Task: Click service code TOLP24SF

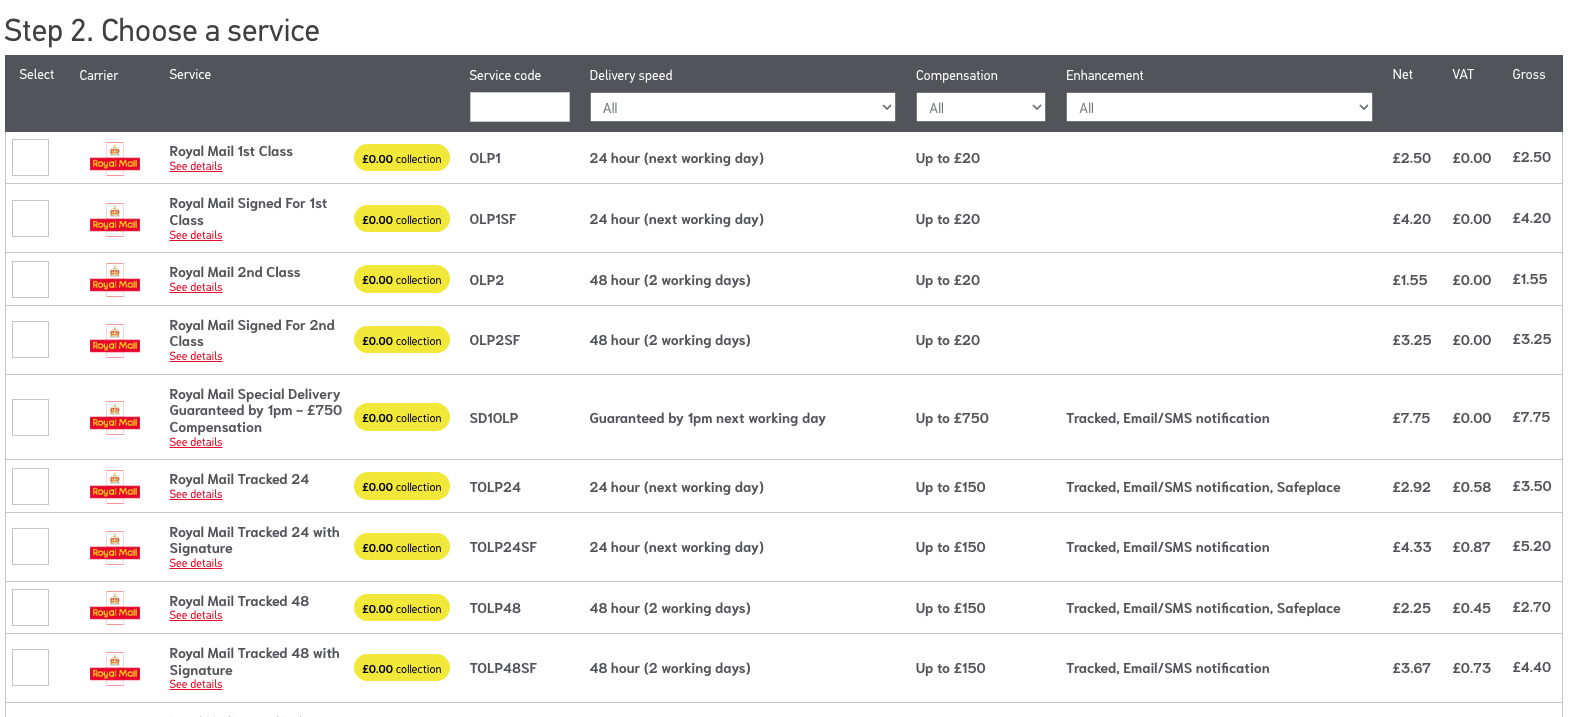Action: (503, 547)
